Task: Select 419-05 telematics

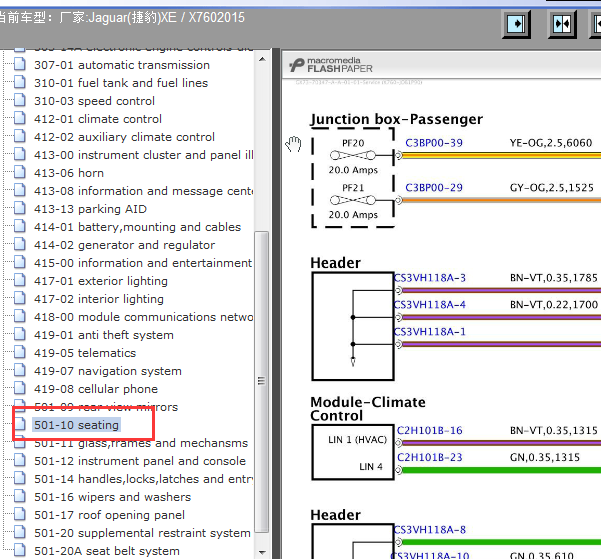Action: [85, 353]
